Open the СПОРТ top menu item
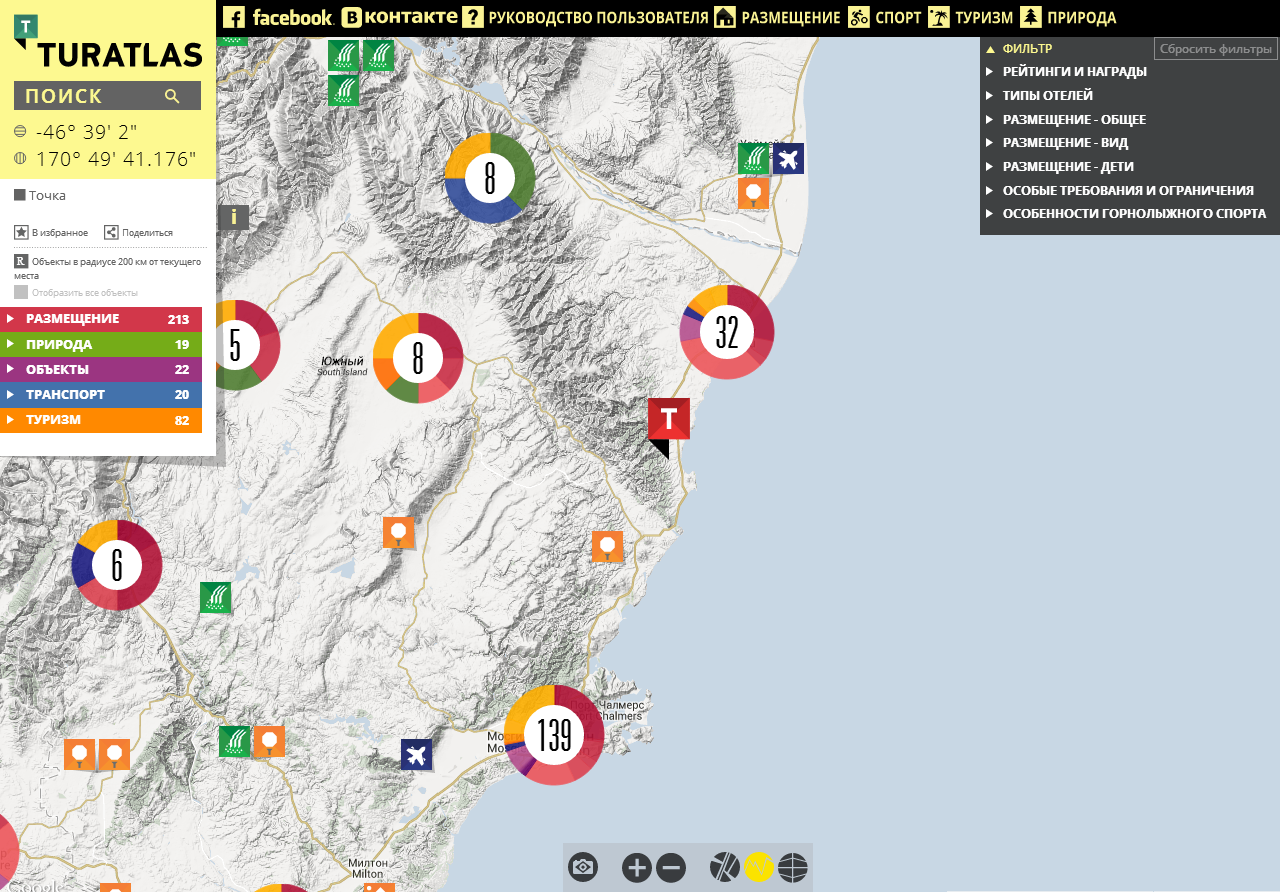 click(885, 17)
